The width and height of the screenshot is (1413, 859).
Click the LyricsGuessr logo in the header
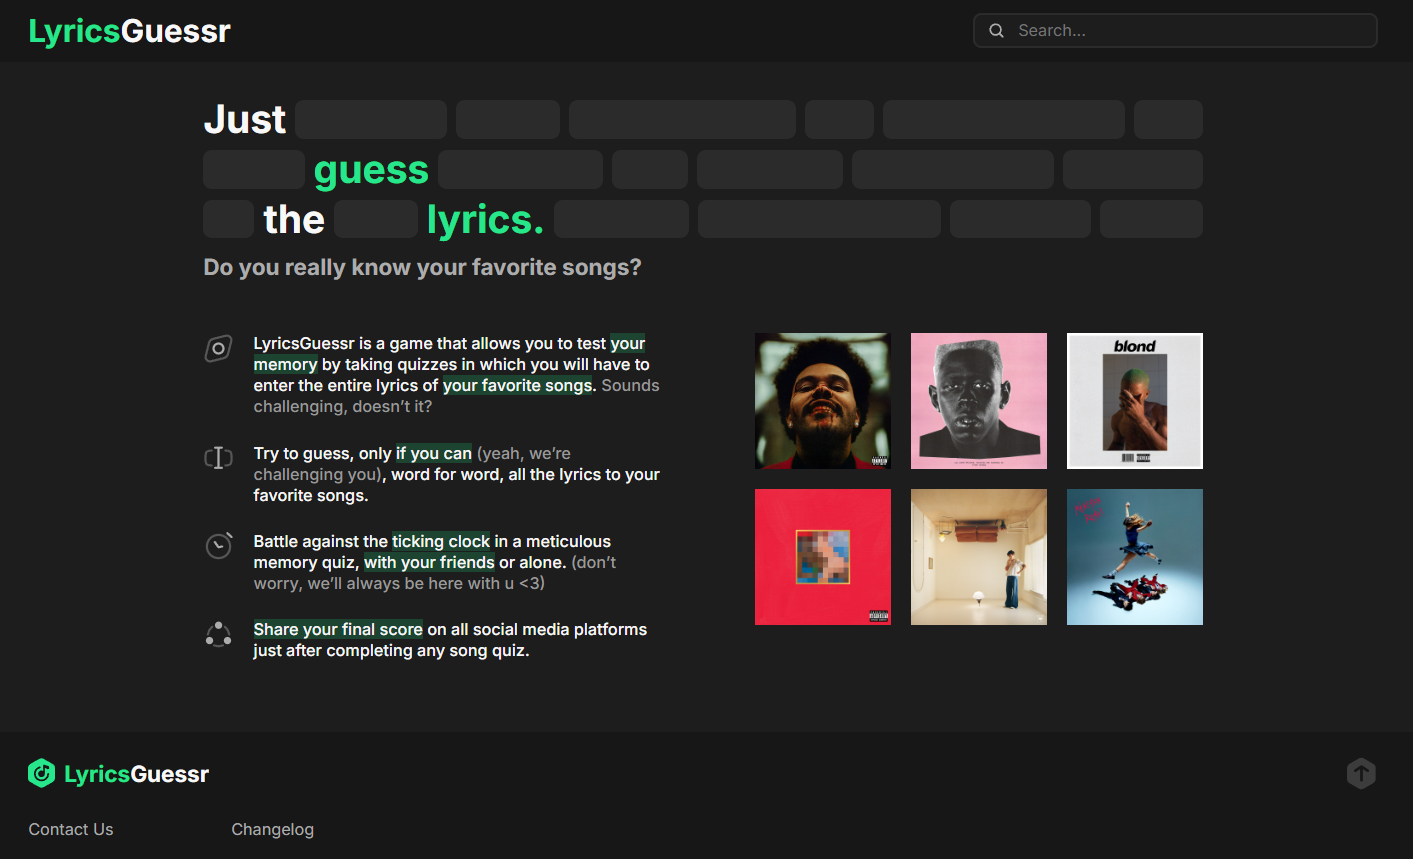coord(130,30)
